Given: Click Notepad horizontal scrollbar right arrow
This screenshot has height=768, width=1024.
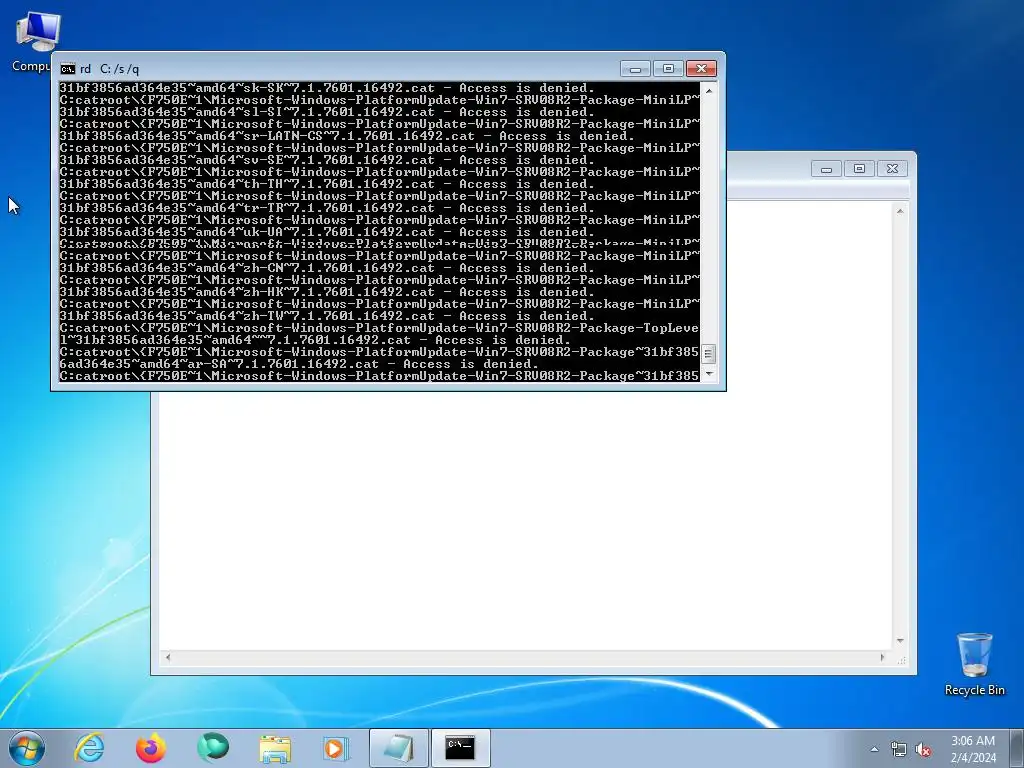Looking at the screenshot, I should coord(882,658).
